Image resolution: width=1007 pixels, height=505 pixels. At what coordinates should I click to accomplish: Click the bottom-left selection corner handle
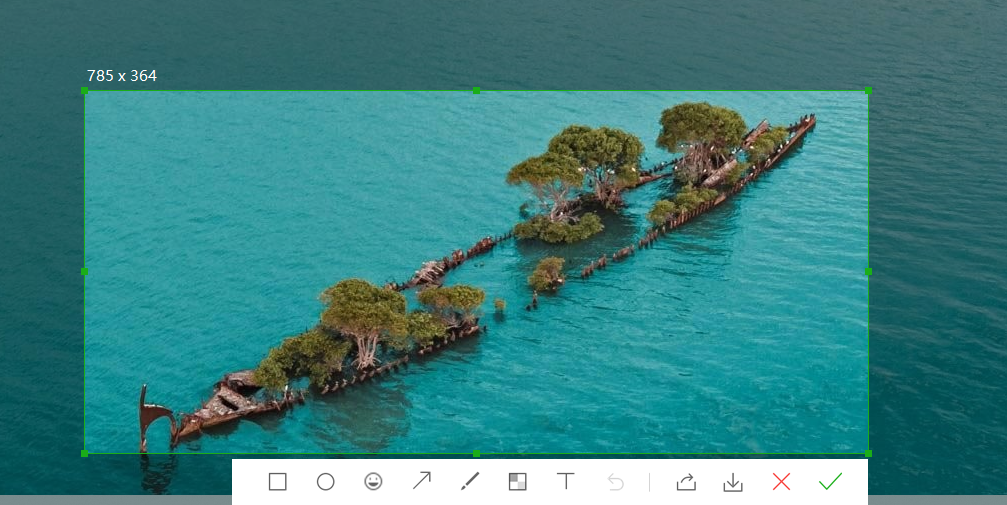(x=85, y=454)
